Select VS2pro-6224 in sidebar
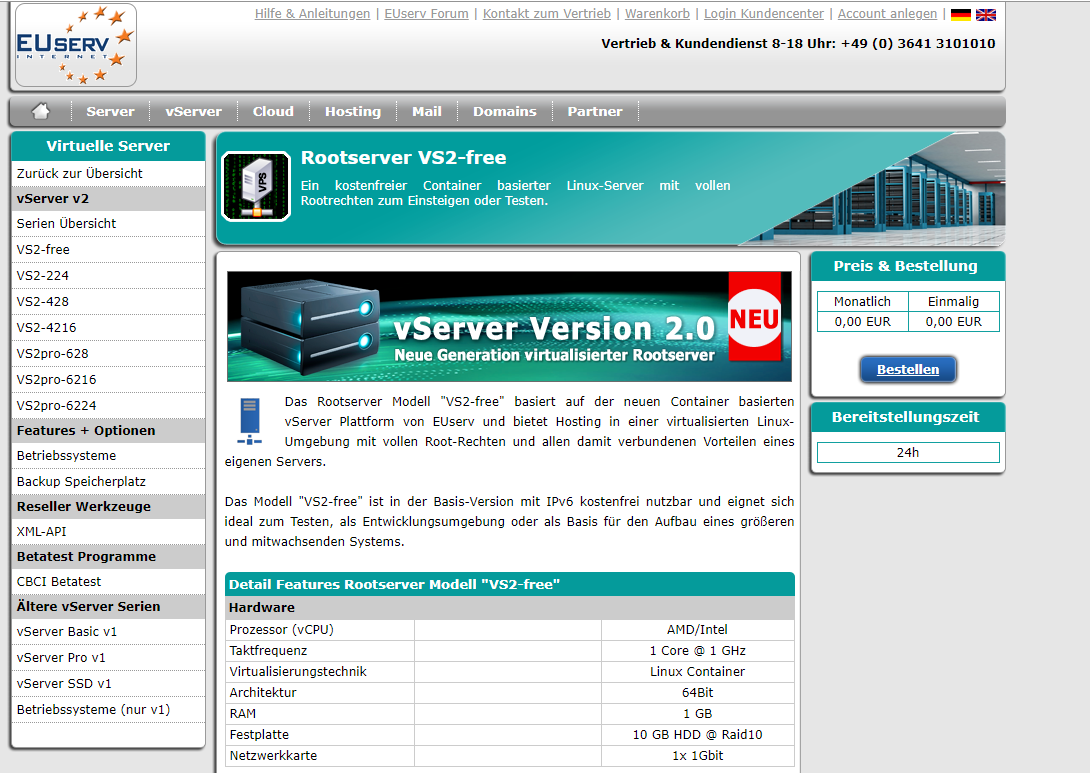This screenshot has height=773, width=1090. [108, 405]
